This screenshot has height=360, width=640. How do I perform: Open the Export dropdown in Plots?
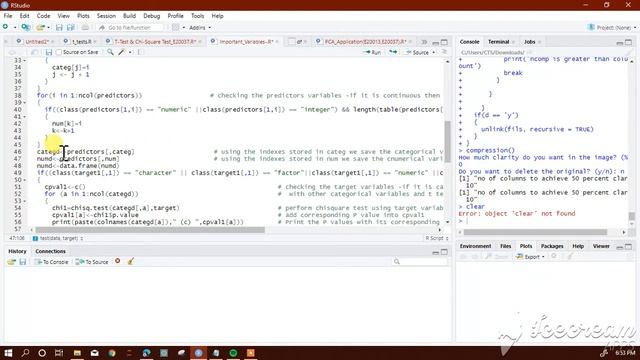coord(531,257)
